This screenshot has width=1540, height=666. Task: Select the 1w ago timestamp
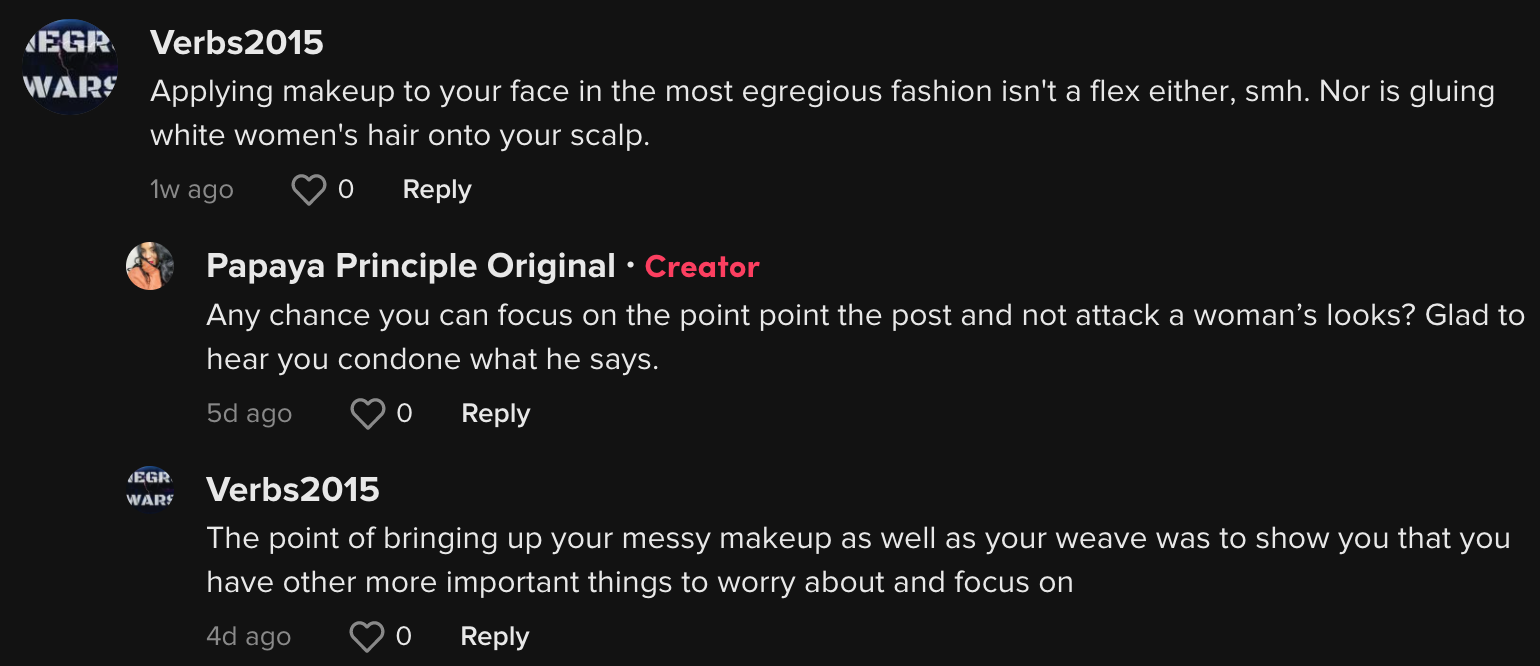point(192,190)
